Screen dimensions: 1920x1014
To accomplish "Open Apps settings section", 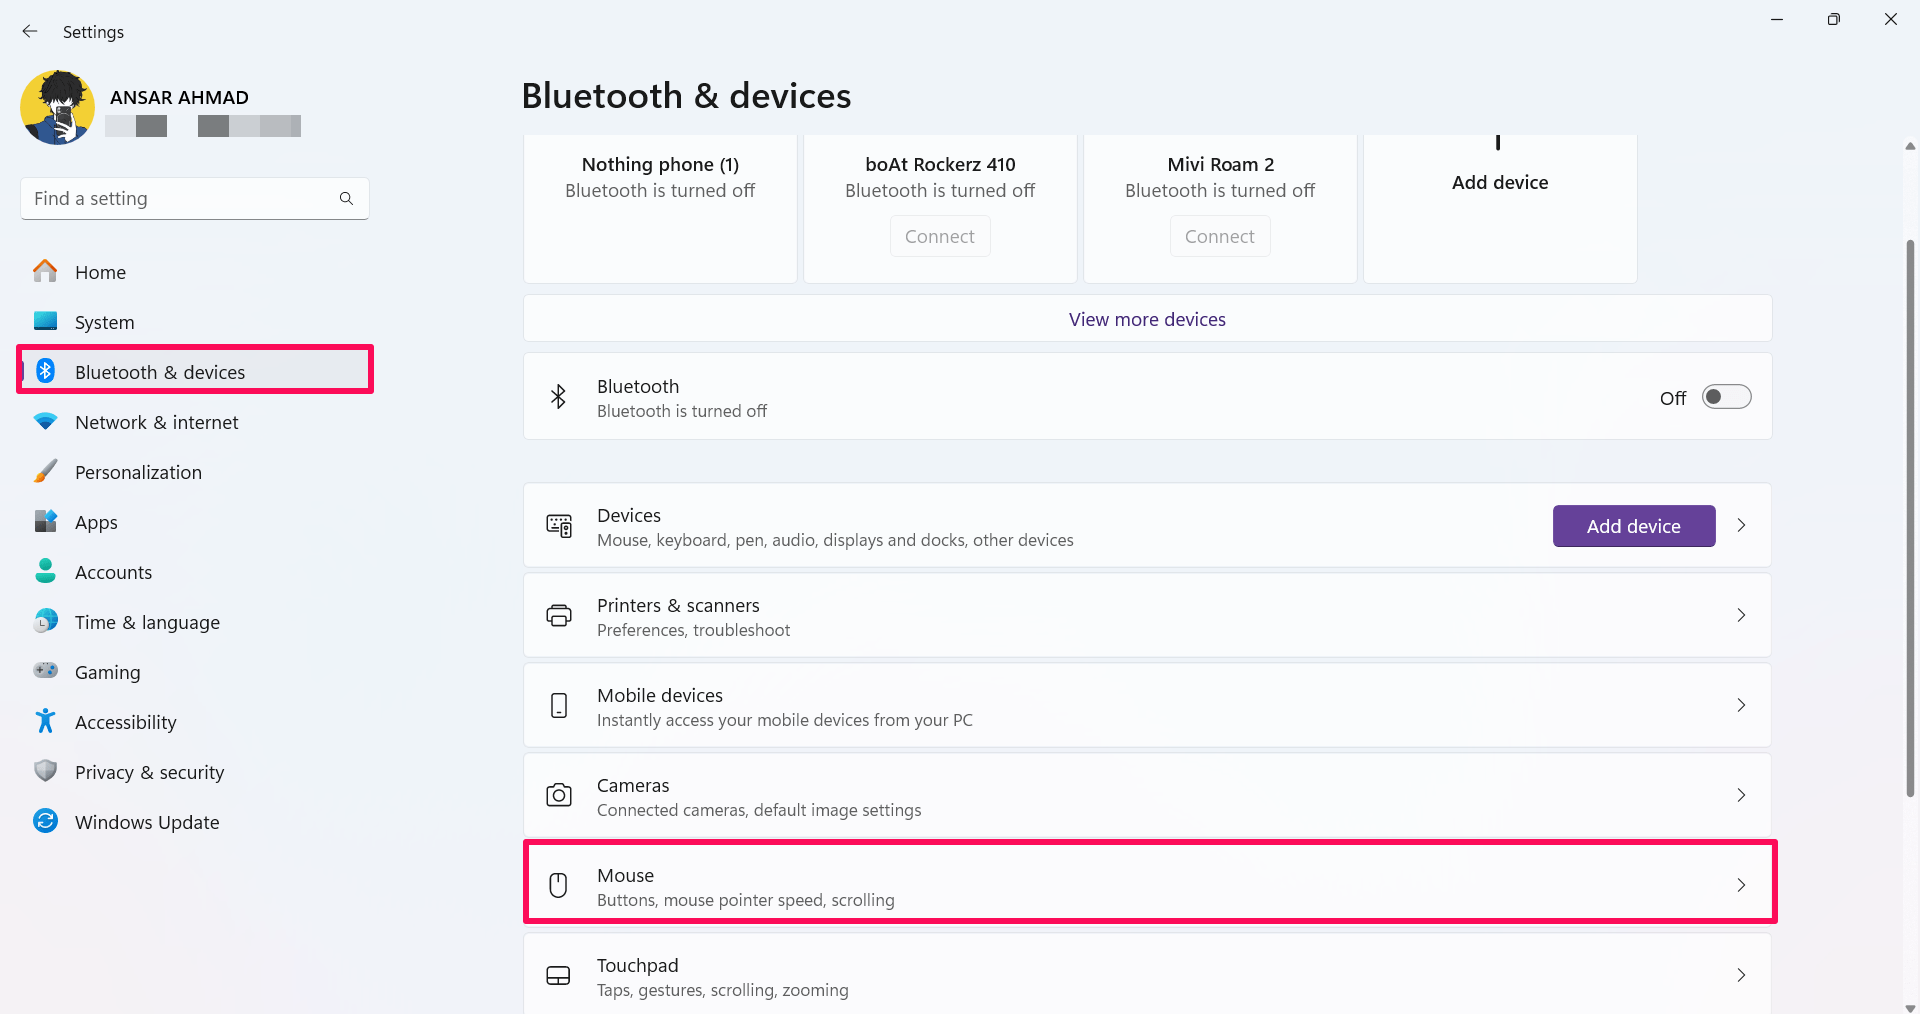I will [x=195, y=522].
